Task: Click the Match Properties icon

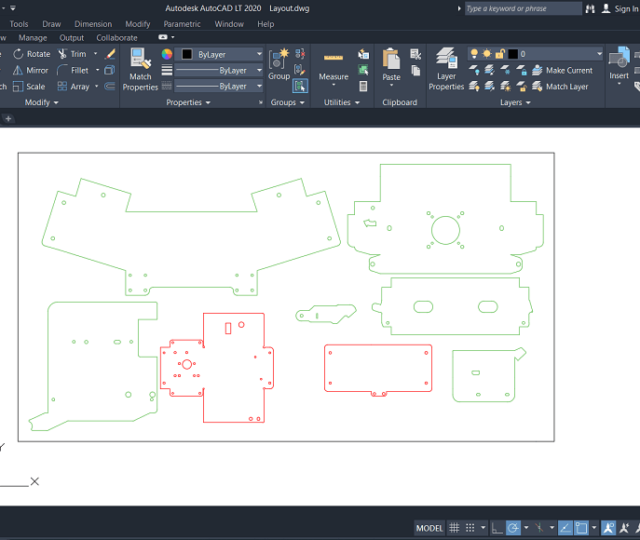Action: tap(140, 68)
